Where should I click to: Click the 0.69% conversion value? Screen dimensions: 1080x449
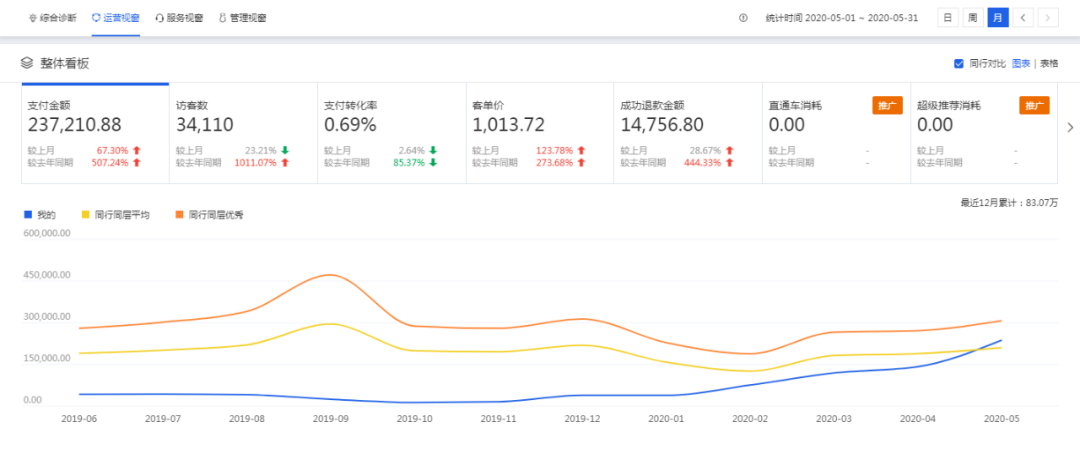pos(351,125)
